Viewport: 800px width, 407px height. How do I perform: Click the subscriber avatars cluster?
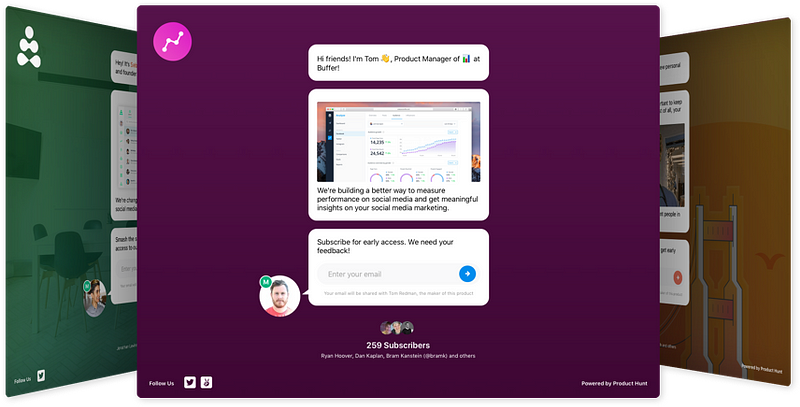(x=397, y=328)
